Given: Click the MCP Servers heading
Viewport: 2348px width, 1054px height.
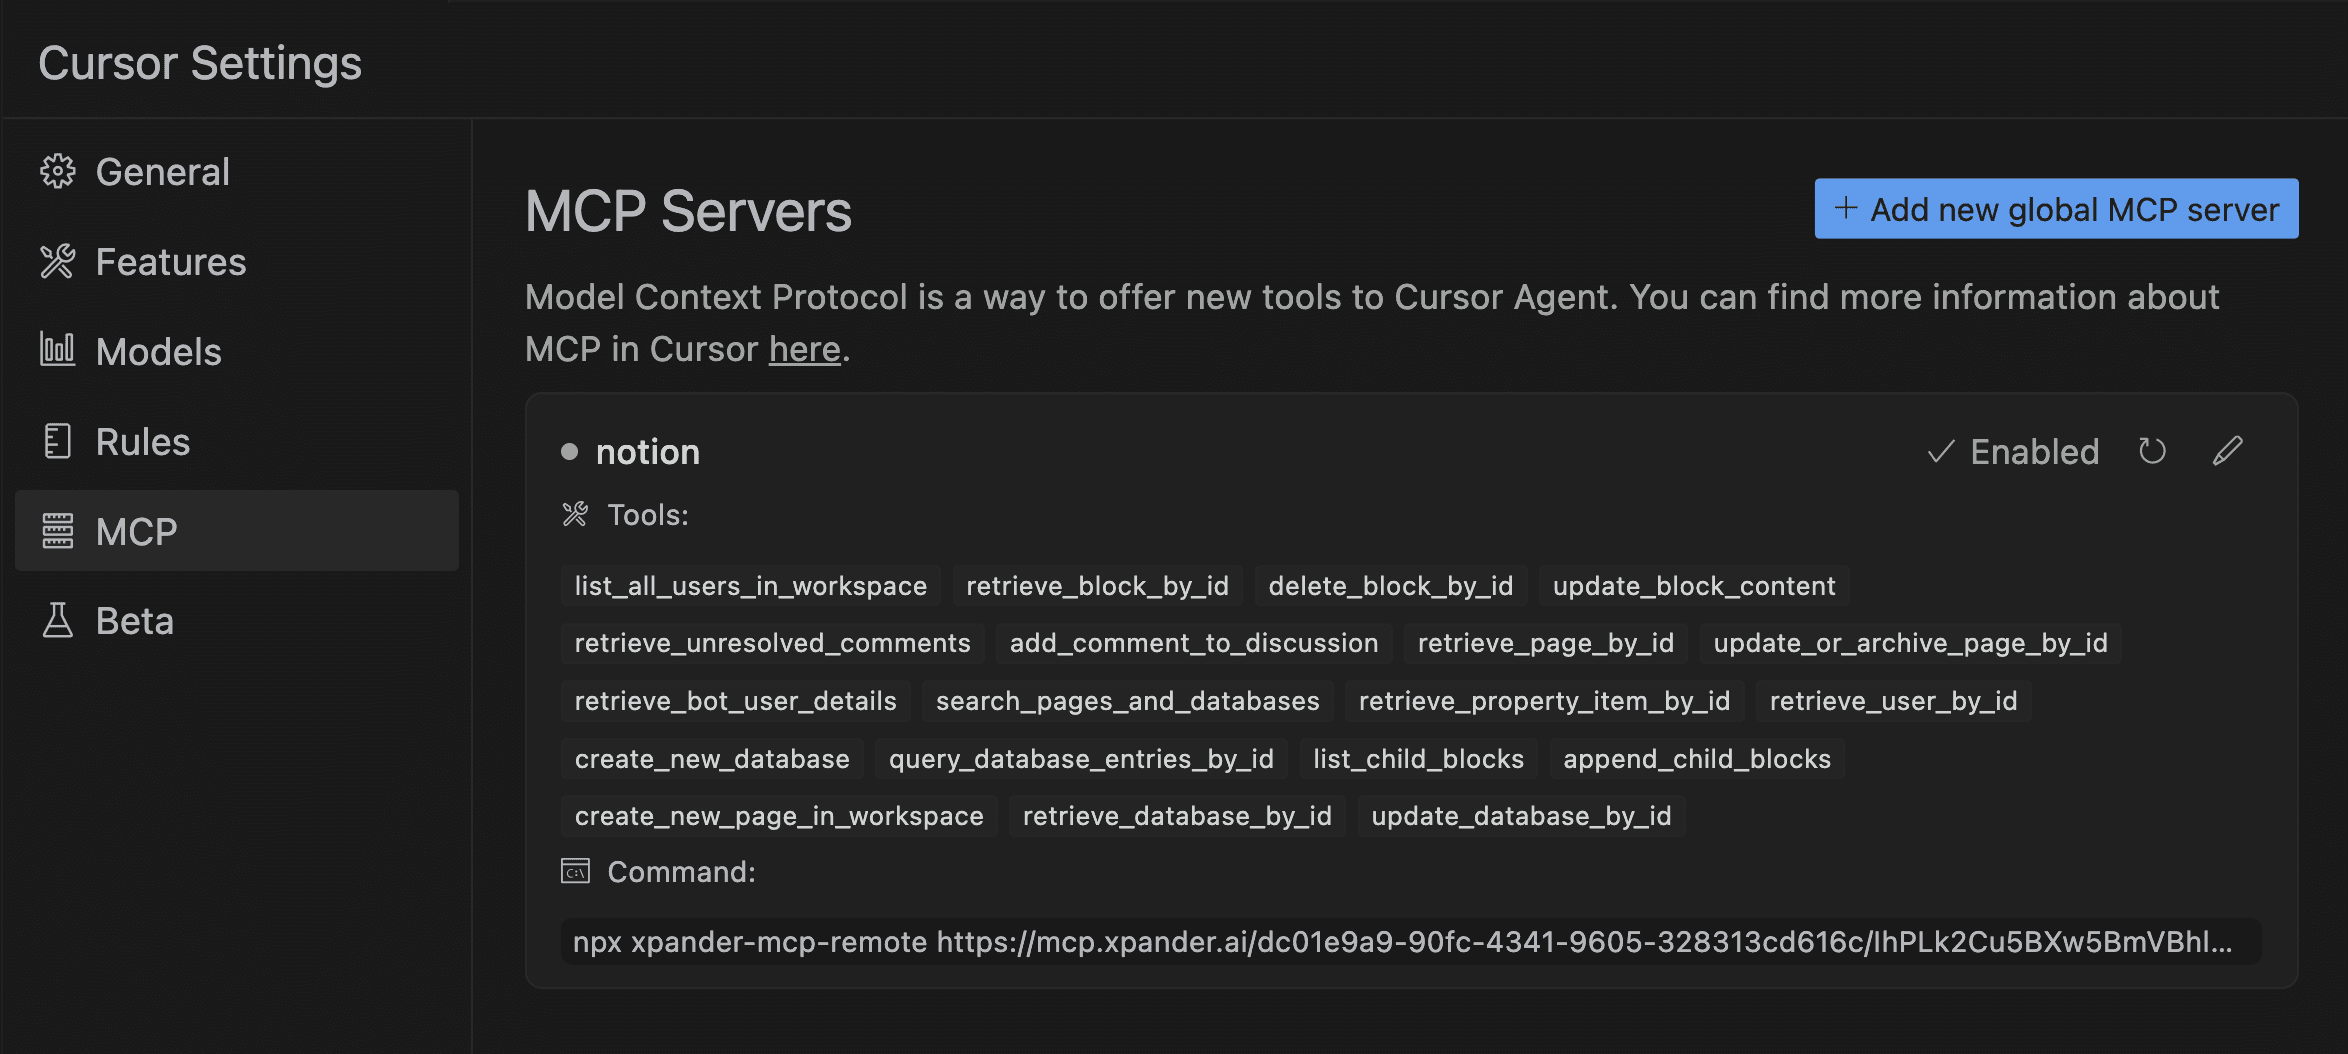Looking at the screenshot, I should pos(689,212).
